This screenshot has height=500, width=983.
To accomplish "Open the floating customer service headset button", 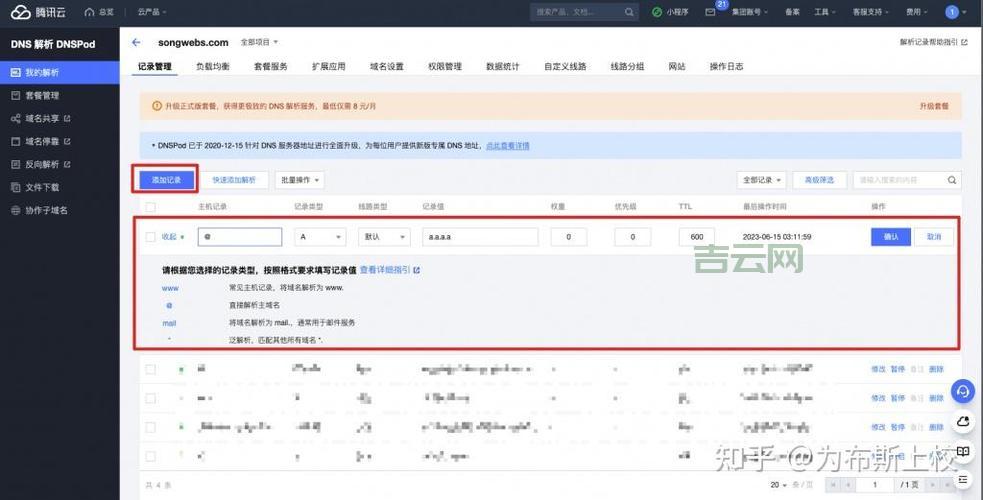I will click(x=963, y=392).
